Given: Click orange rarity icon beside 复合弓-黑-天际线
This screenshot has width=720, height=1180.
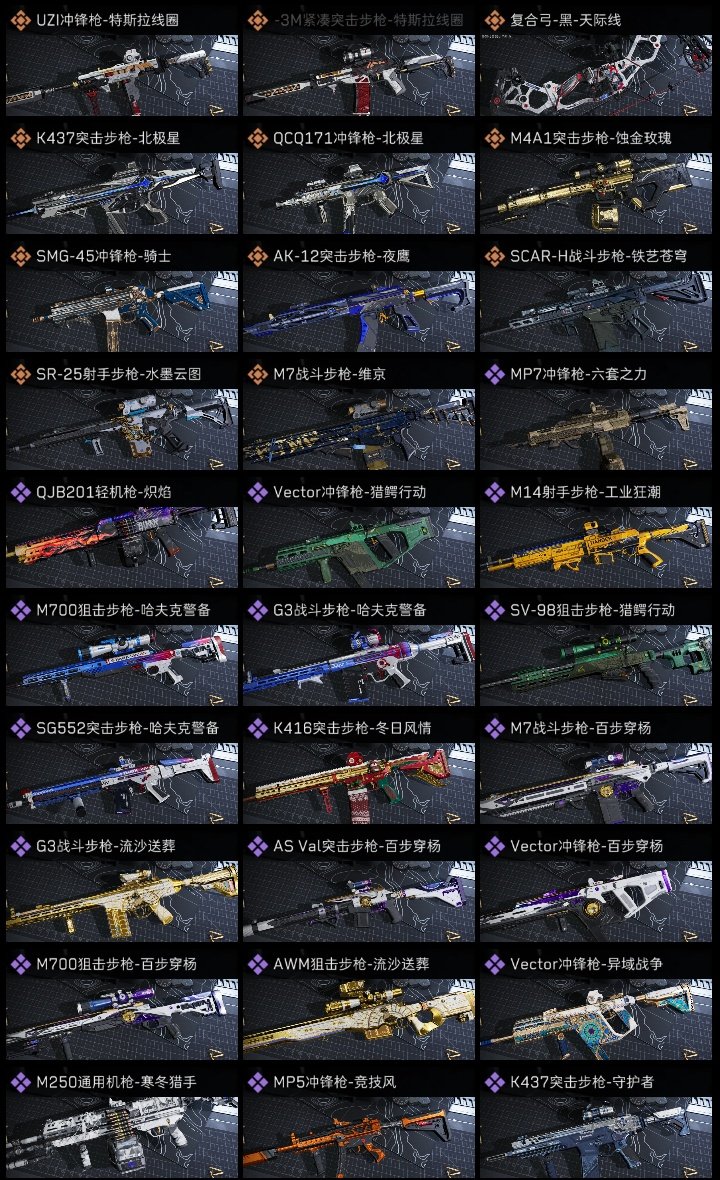Looking at the screenshot, I should (494, 20).
